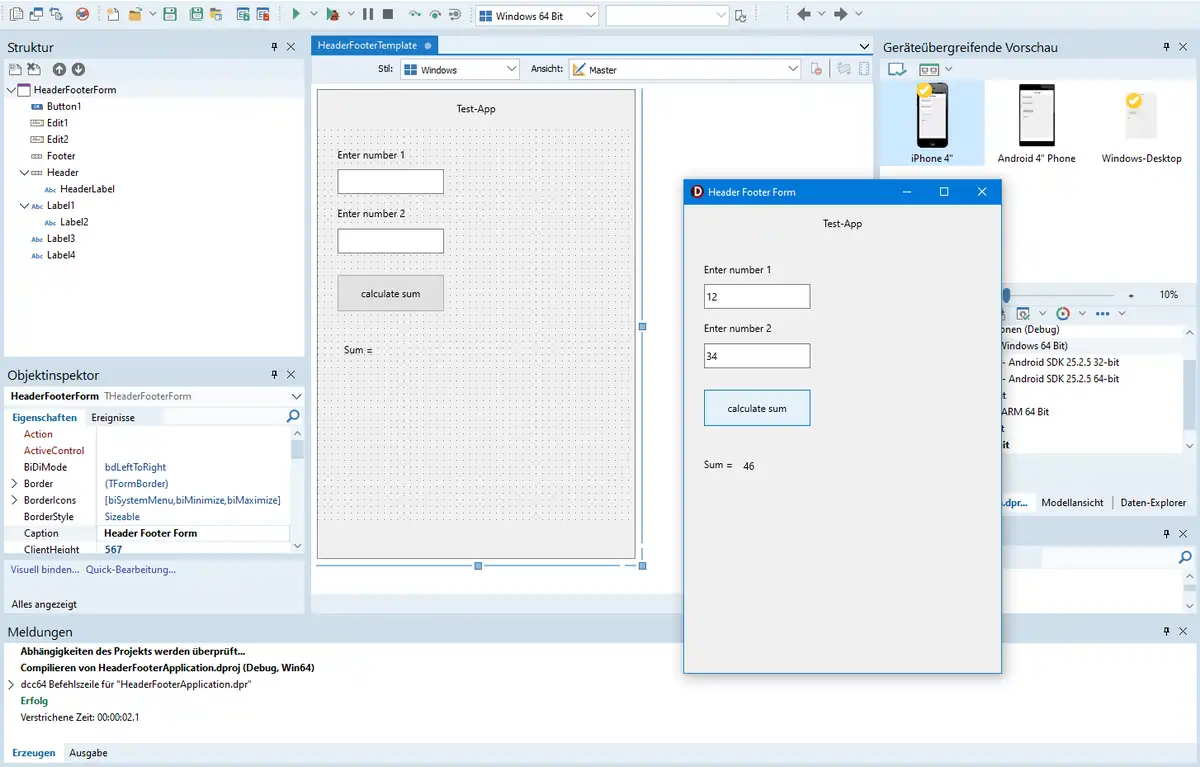Image resolution: width=1200 pixels, height=767 pixels.
Task: Pin the Struktur panel
Action: point(274,47)
